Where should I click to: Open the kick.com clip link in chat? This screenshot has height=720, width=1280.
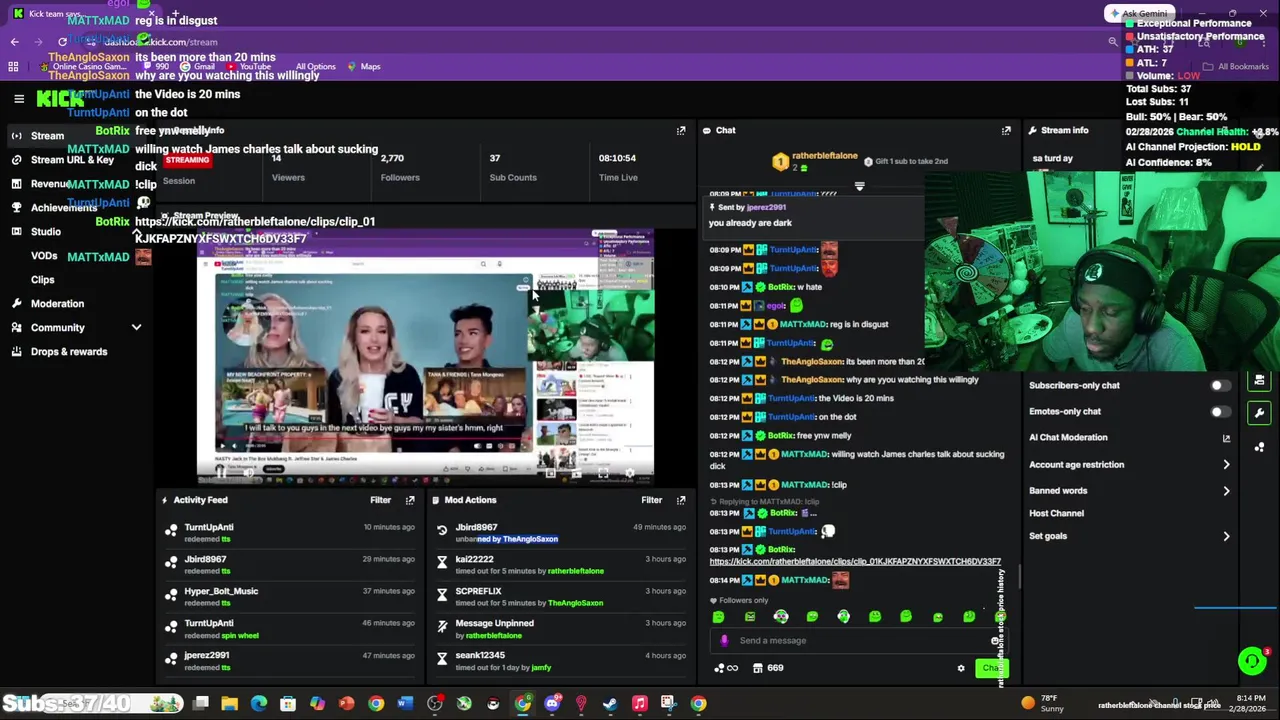pyautogui.click(x=855, y=562)
